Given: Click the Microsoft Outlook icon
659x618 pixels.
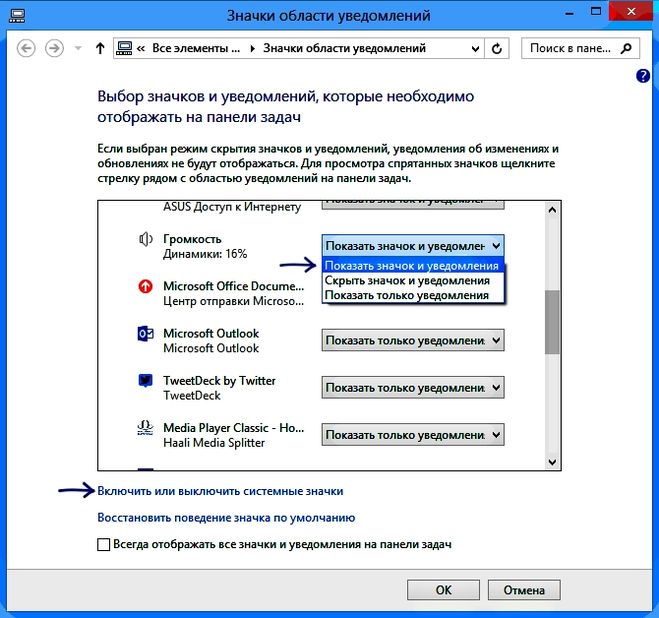Looking at the screenshot, I should tap(145, 335).
